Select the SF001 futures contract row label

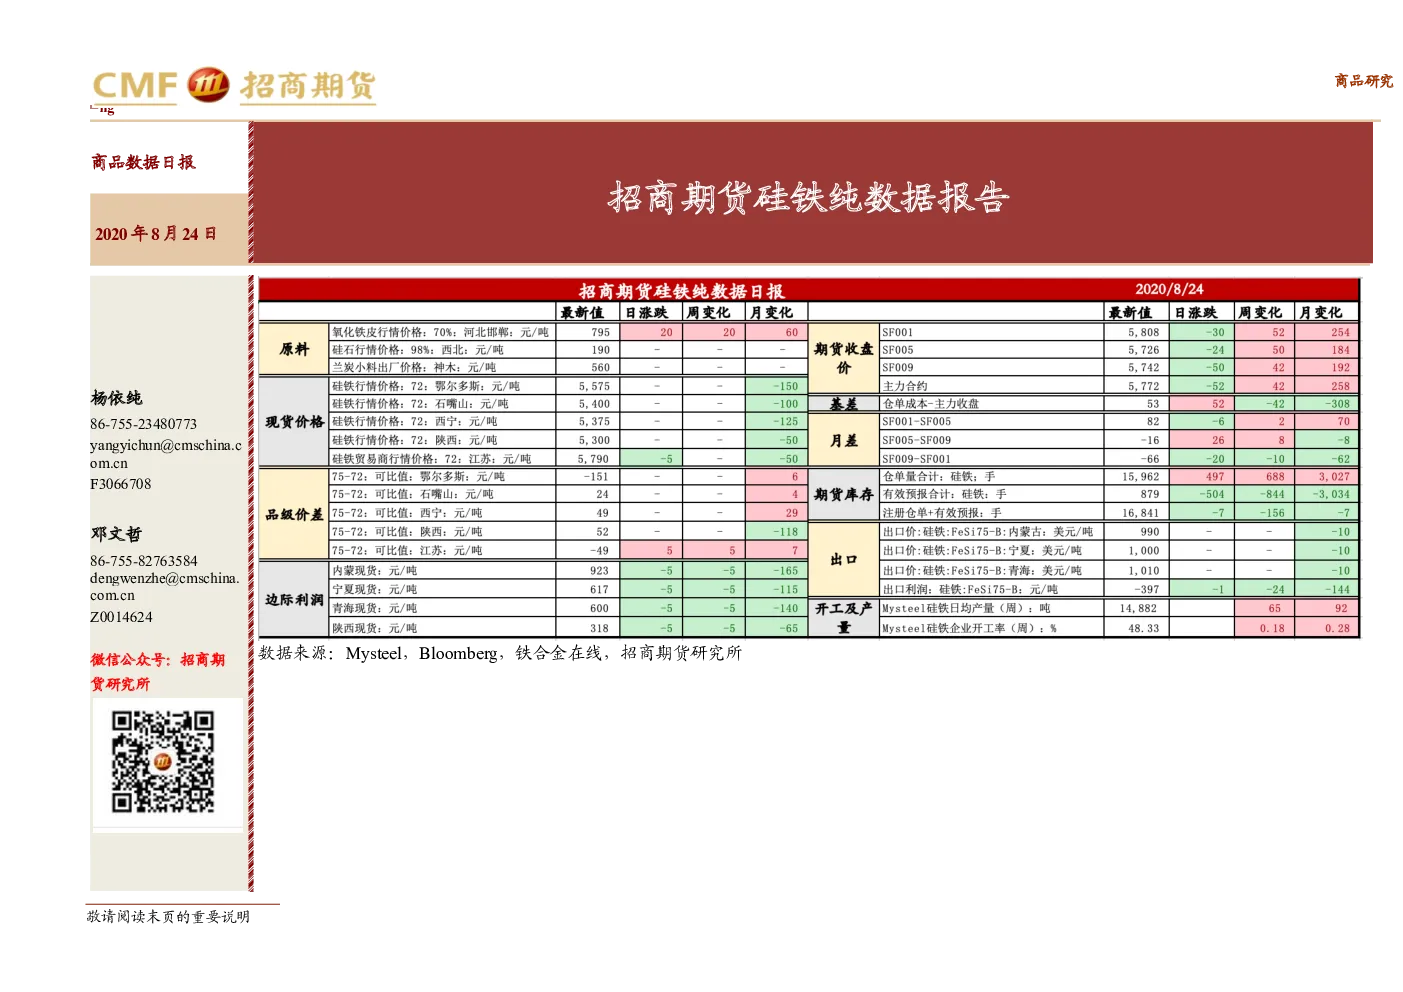click(x=898, y=332)
